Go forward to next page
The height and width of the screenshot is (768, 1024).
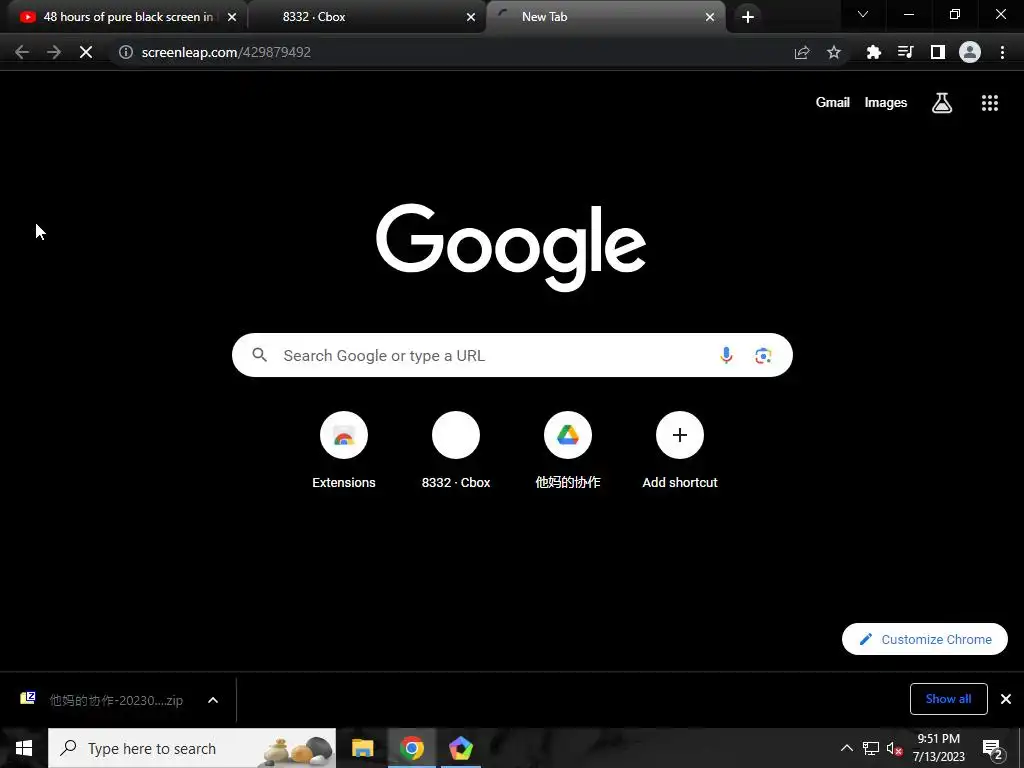54,52
